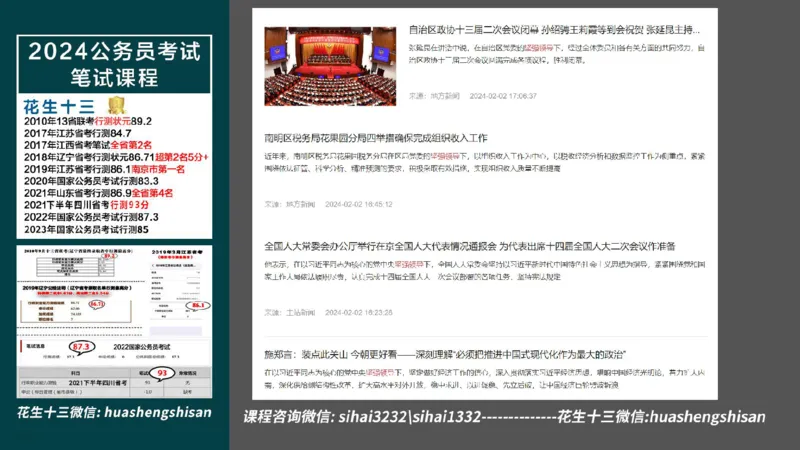
Task: Click bottom caption 课程咨询微信: sihai3232\sihai1332
Action: coord(362,417)
